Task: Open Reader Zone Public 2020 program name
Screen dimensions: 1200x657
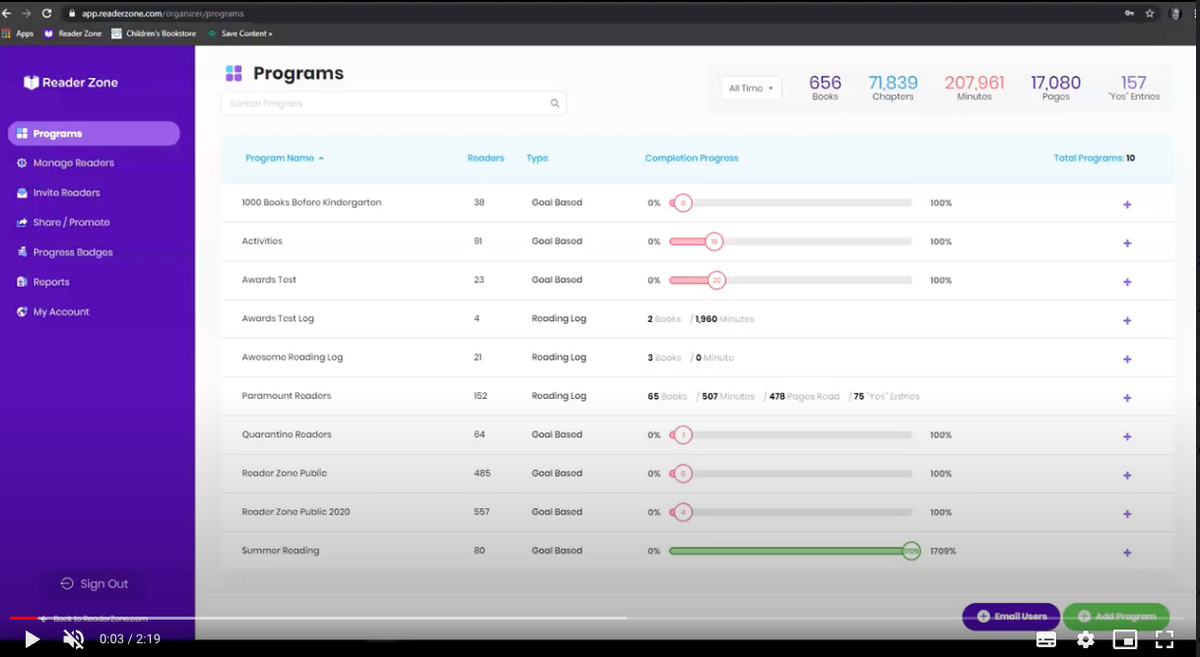Action: coord(296,512)
